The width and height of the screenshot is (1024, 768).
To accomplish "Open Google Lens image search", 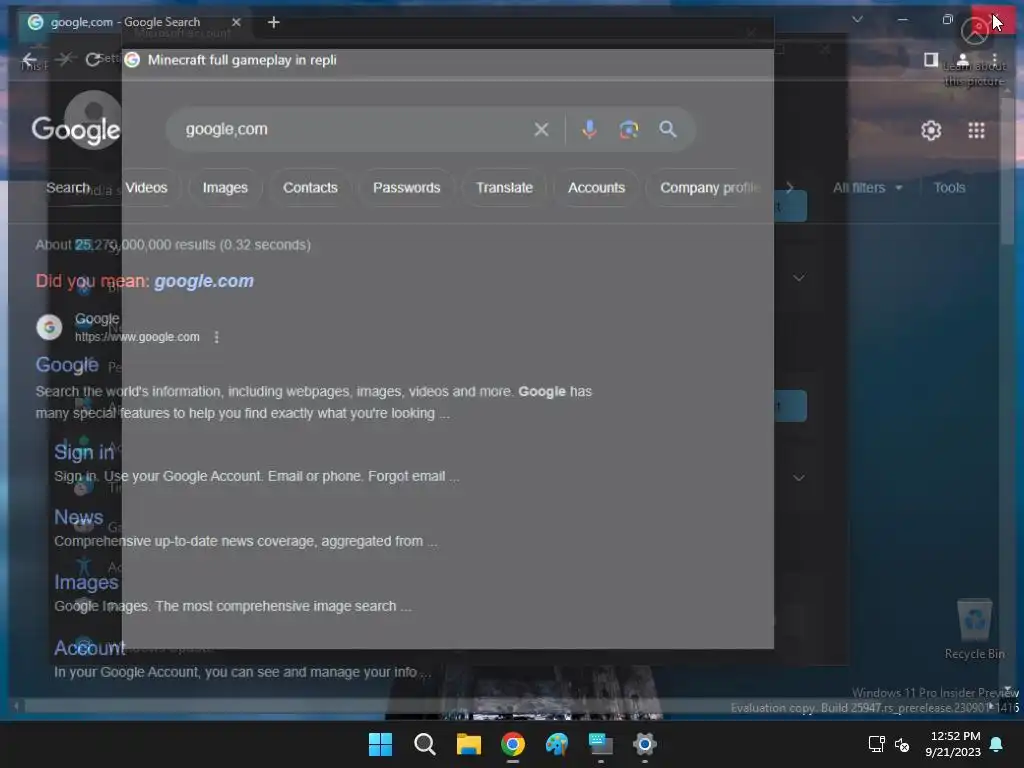I will (628, 129).
